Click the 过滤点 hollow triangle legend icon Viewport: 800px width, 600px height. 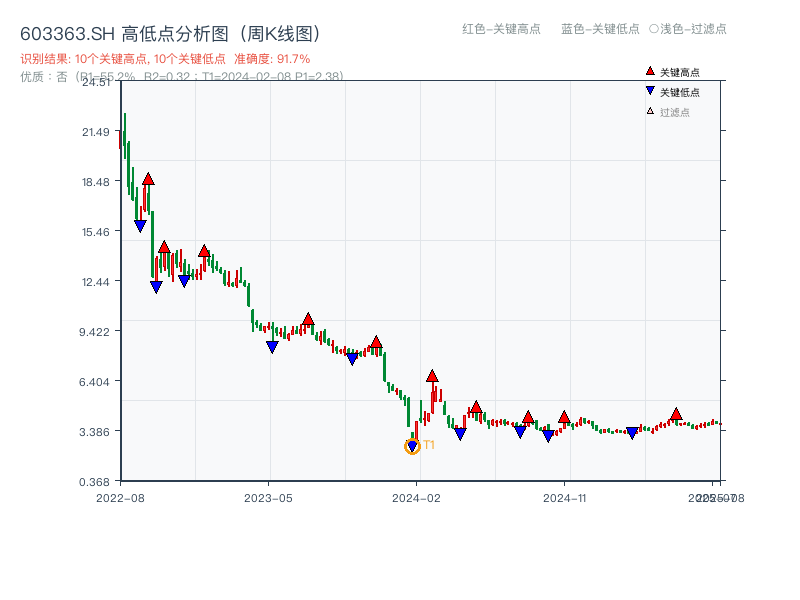(x=648, y=109)
